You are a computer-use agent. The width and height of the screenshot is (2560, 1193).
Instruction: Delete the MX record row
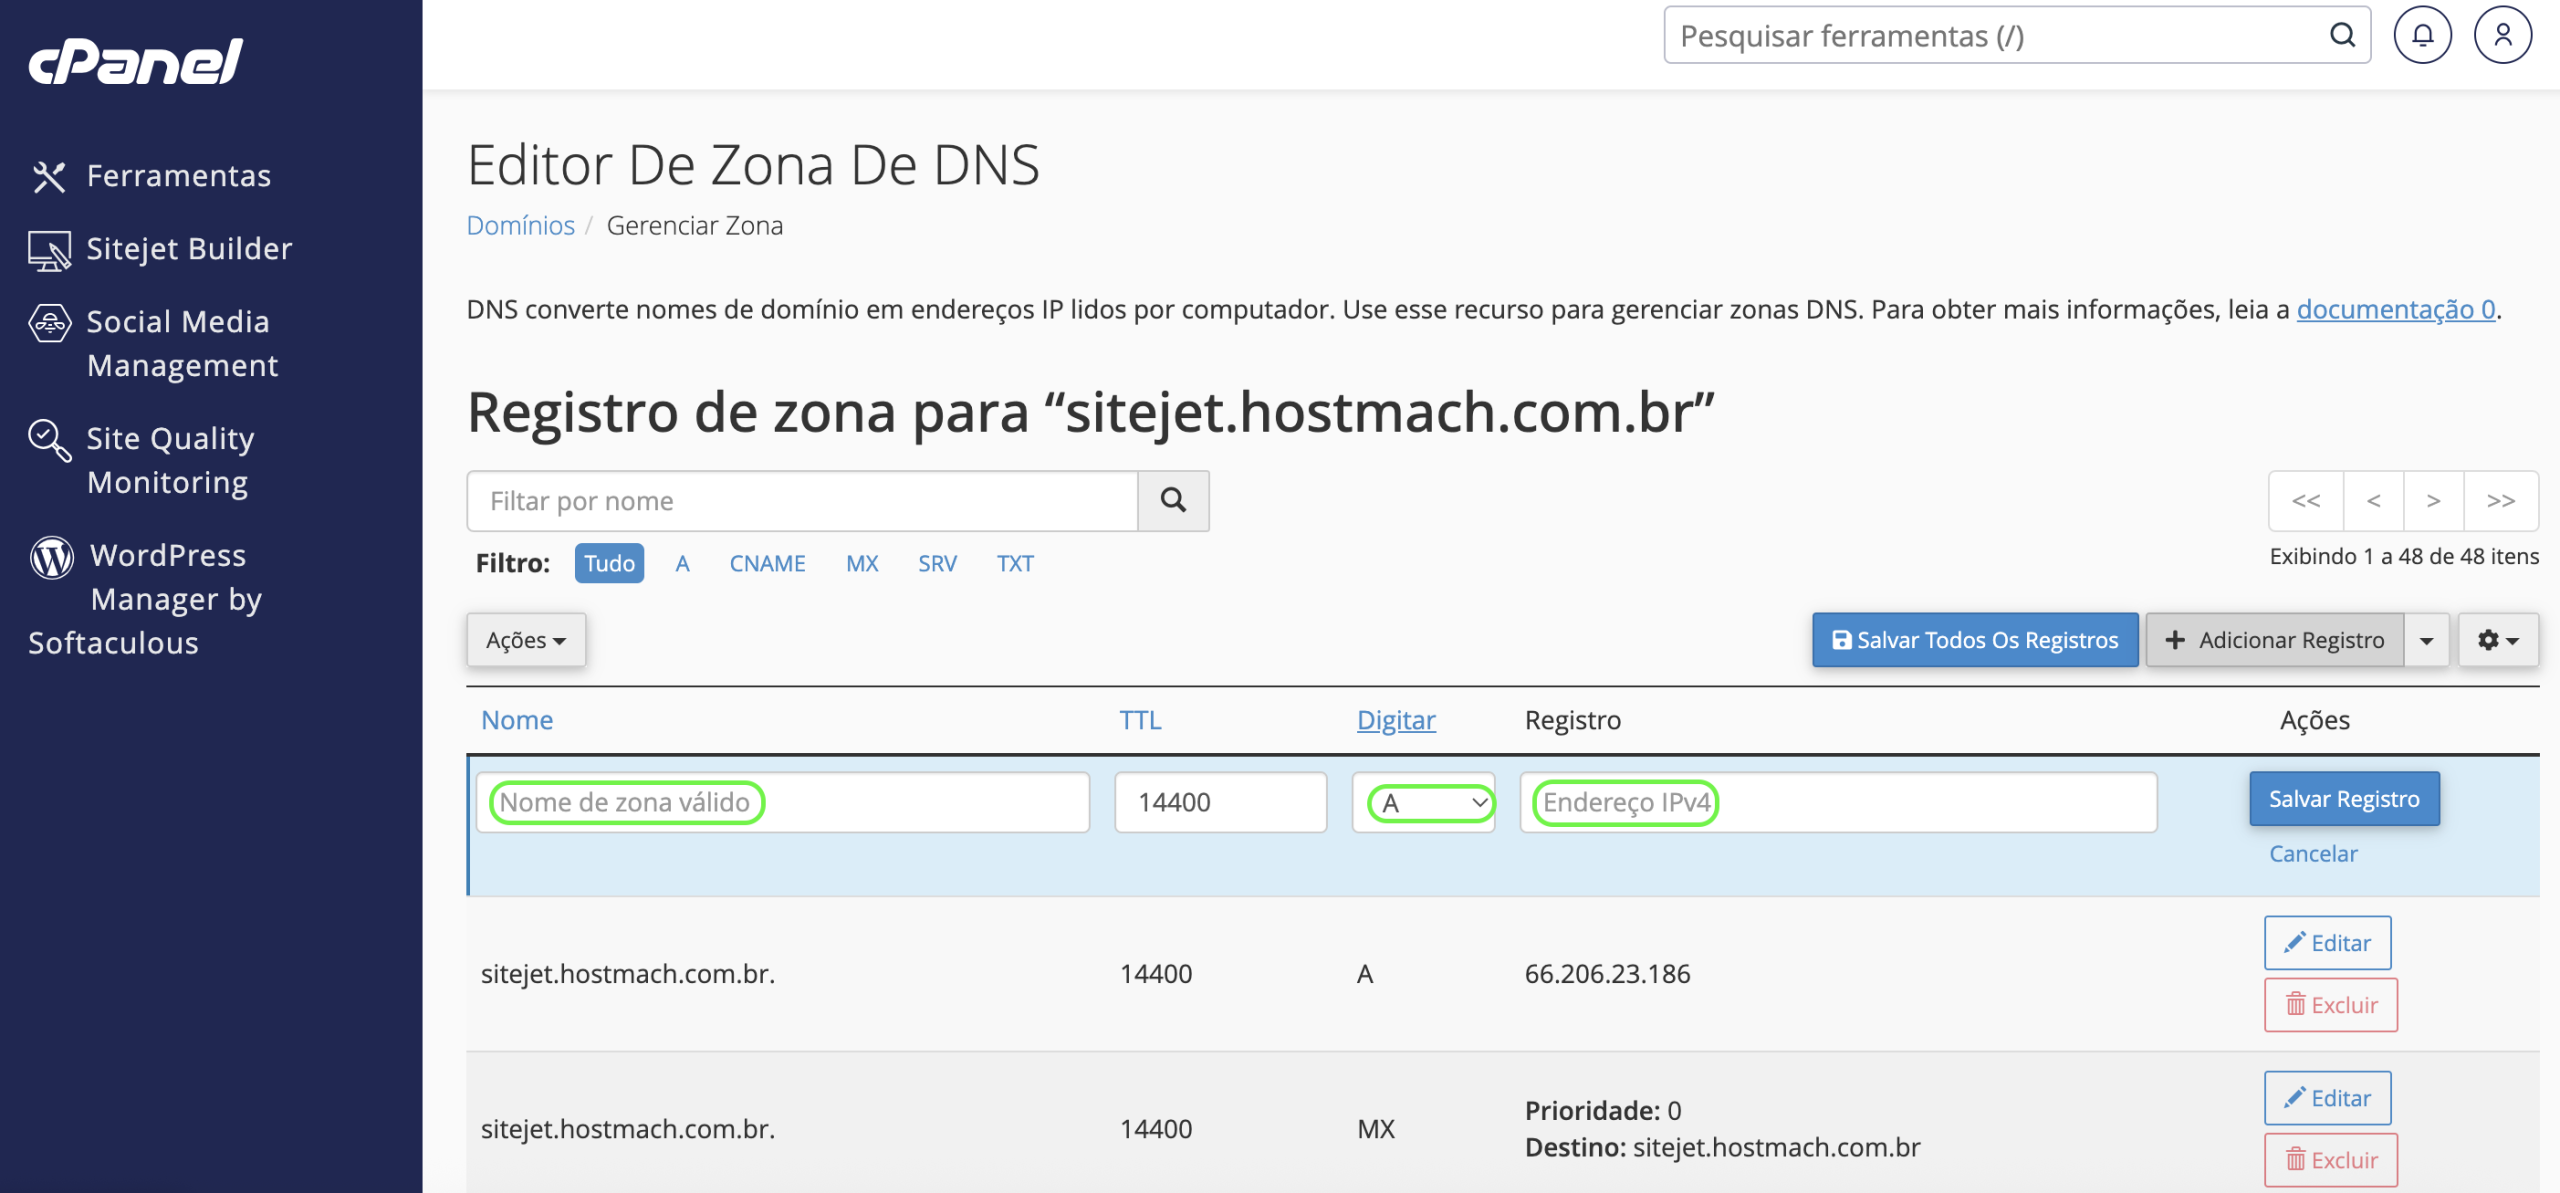coord(2331,1159)
